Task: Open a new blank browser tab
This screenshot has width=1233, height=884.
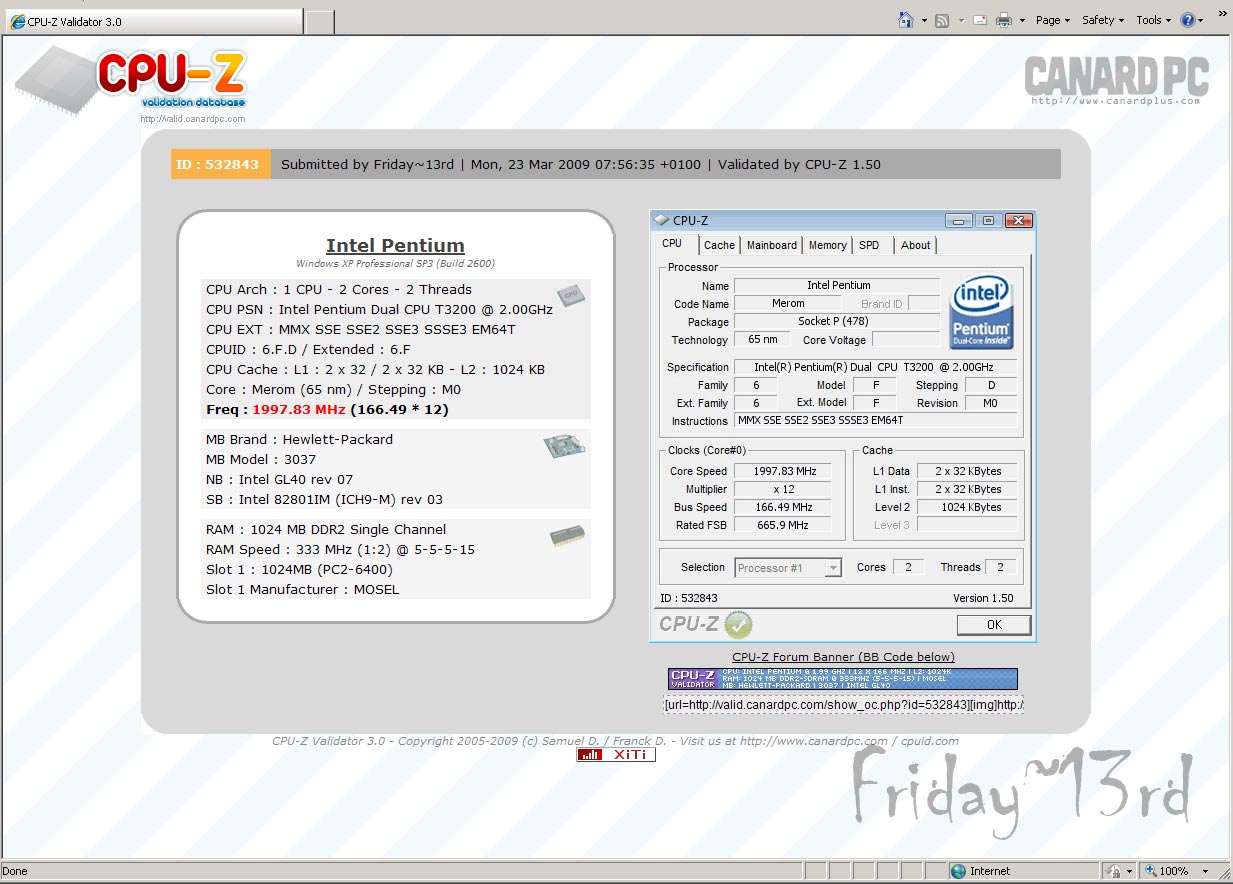Action: tap(319, 22)
